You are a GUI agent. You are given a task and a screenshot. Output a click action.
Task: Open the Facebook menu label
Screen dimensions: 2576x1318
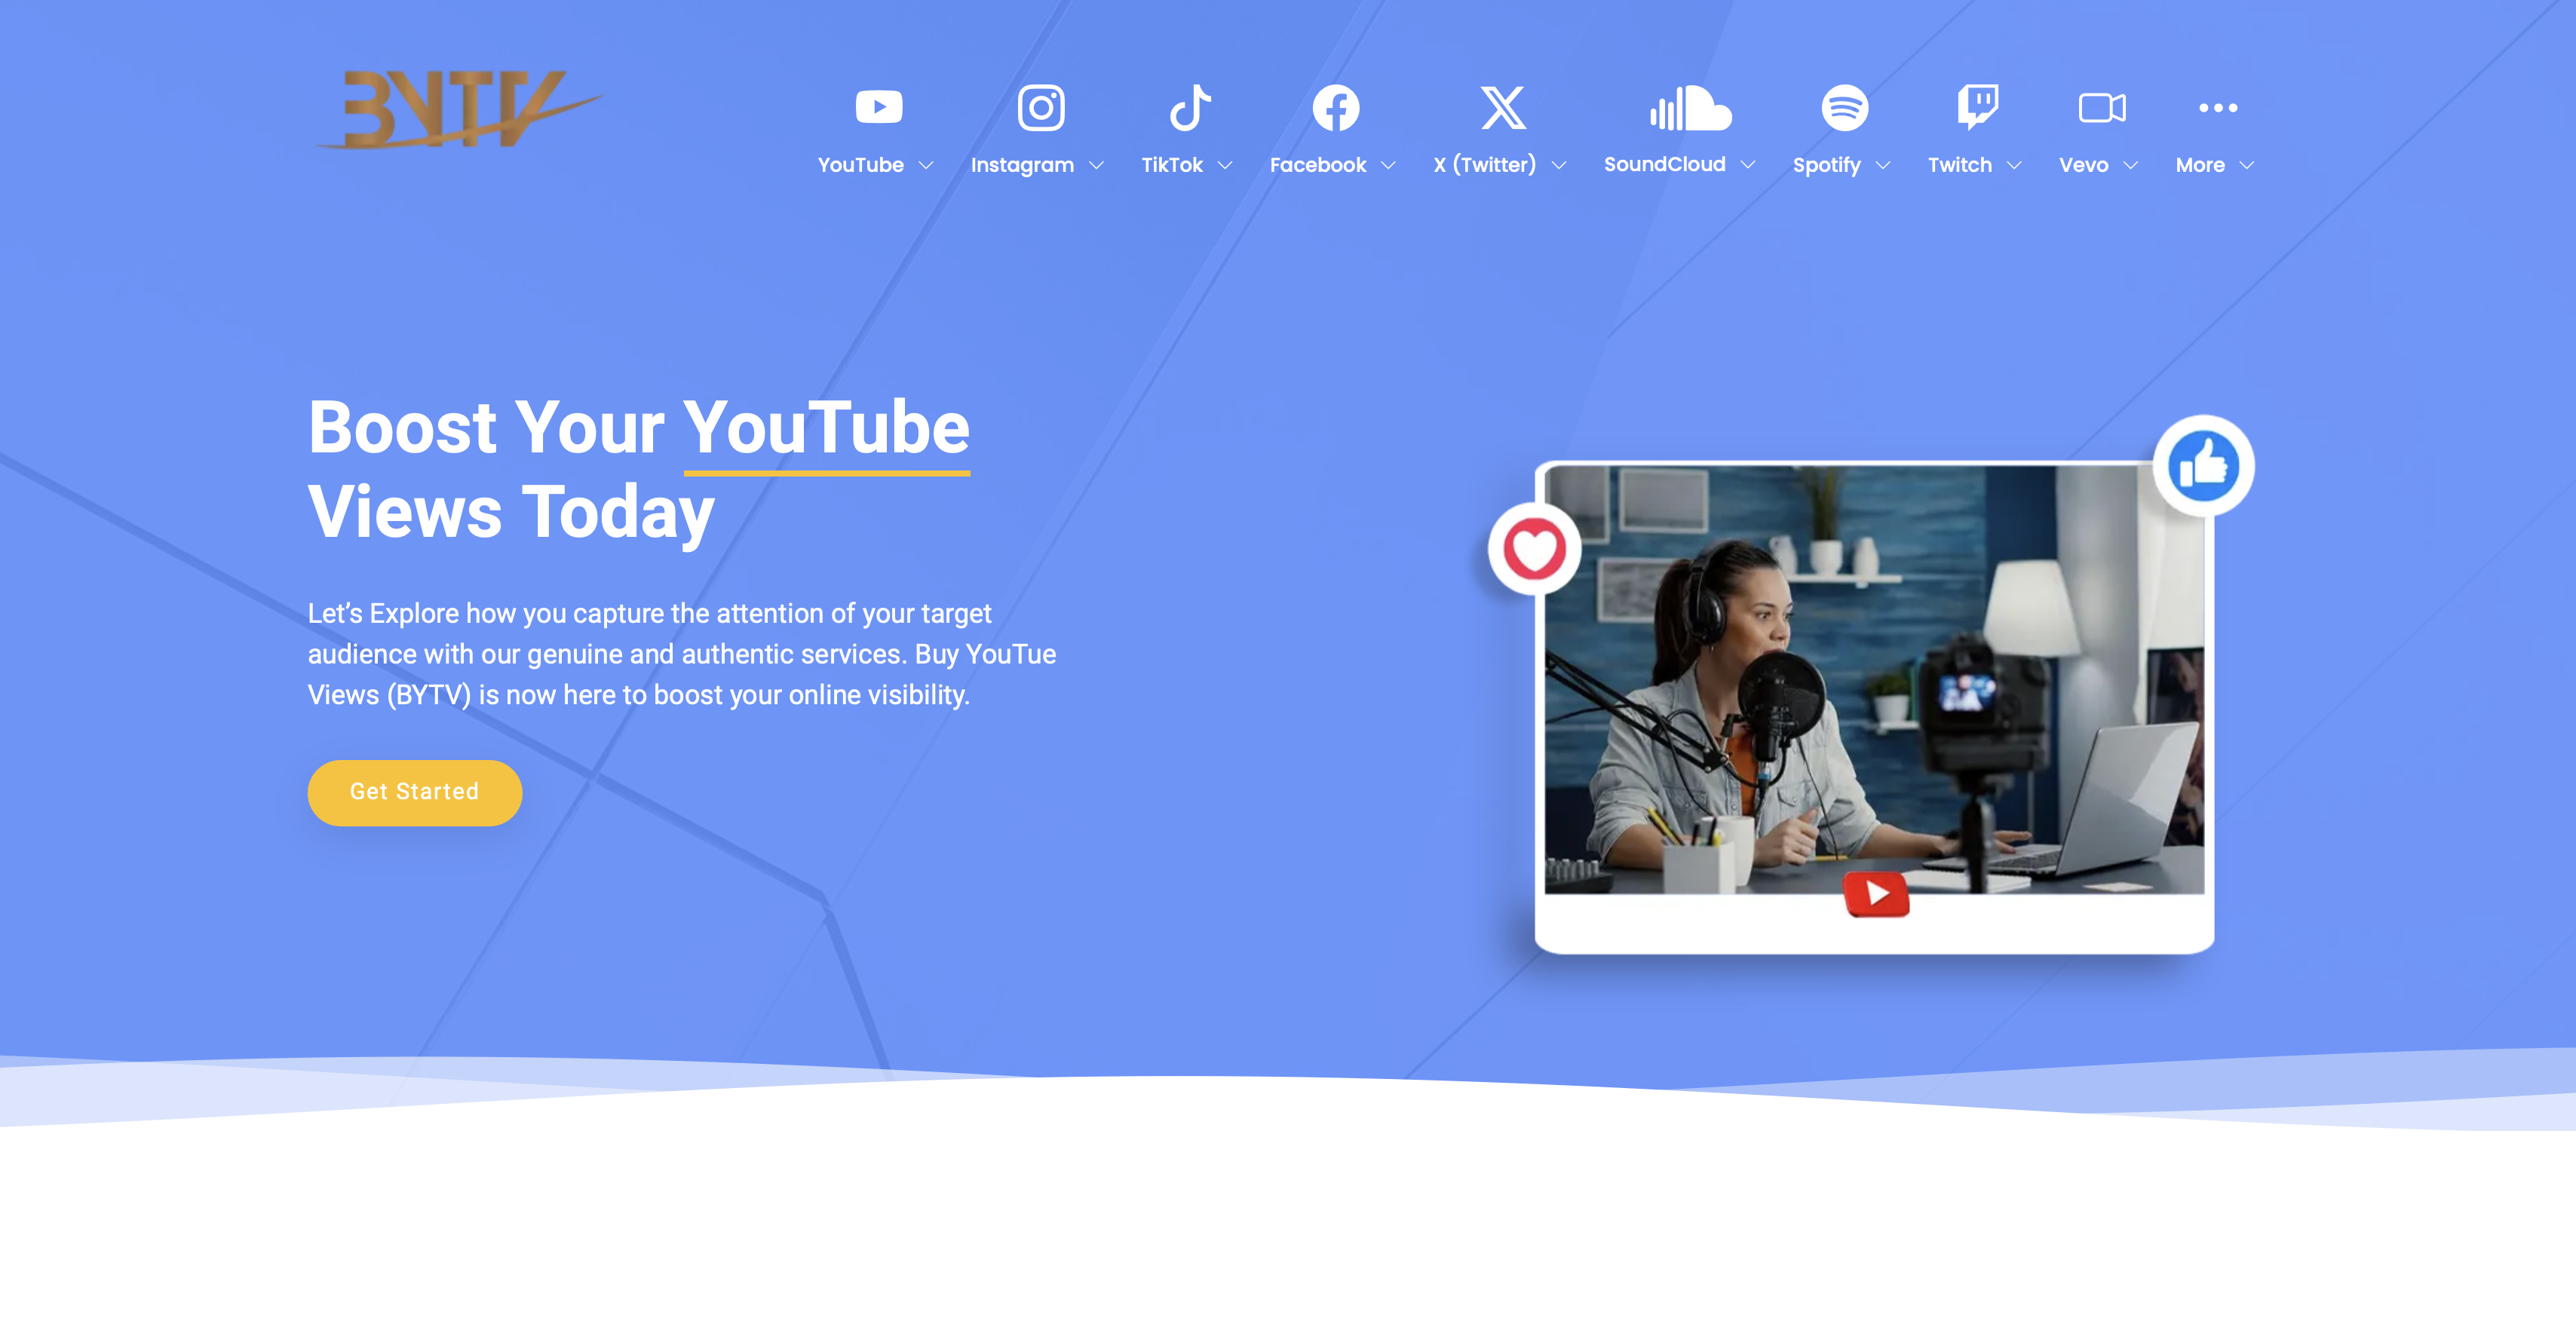point(1317,165)
